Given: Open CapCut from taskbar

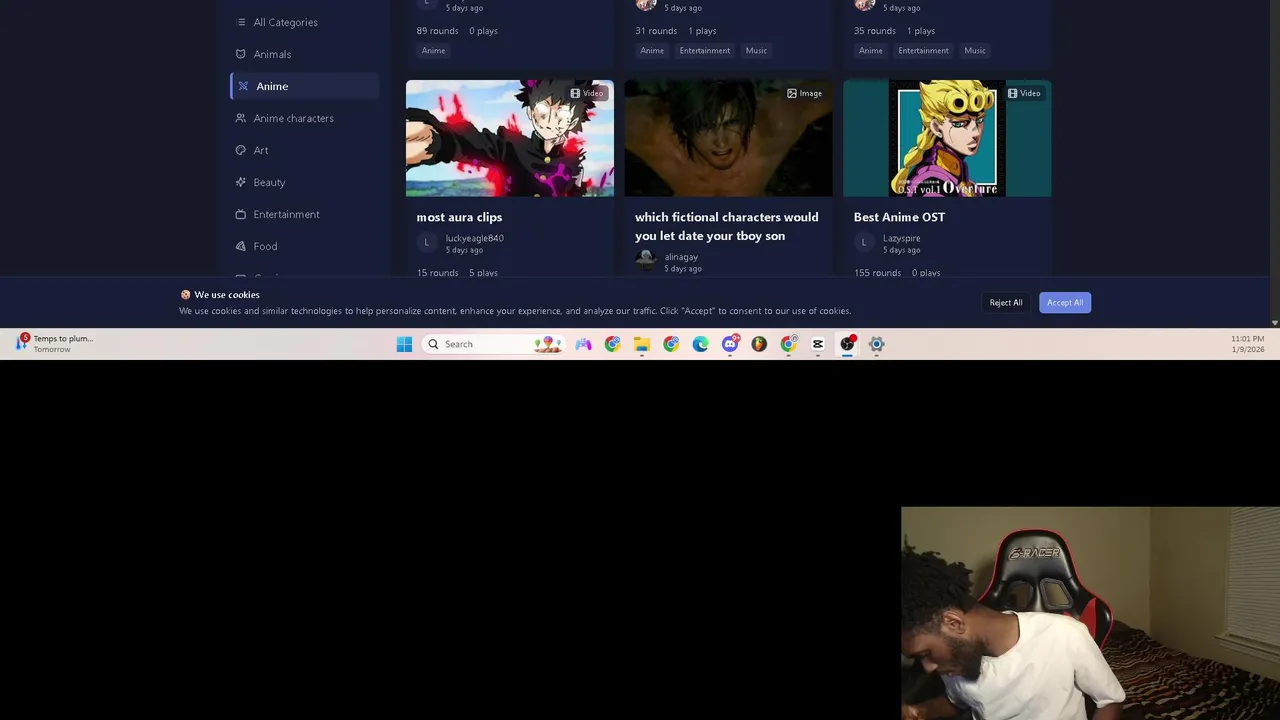Looking at the screenshot, I should point(818,344).
